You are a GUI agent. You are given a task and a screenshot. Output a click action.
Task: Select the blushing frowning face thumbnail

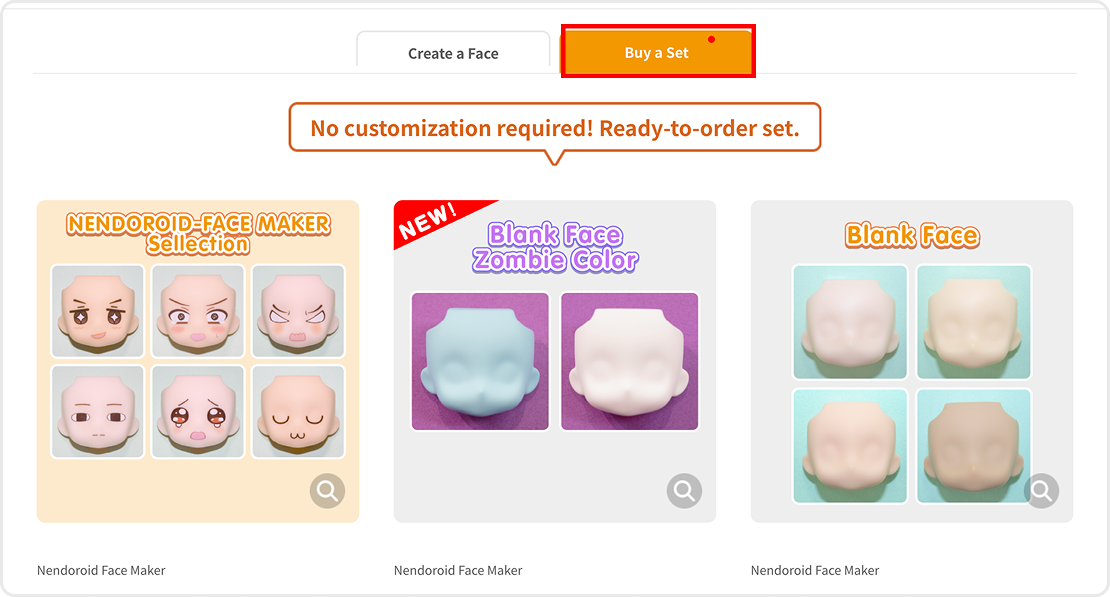pos(198,311)
